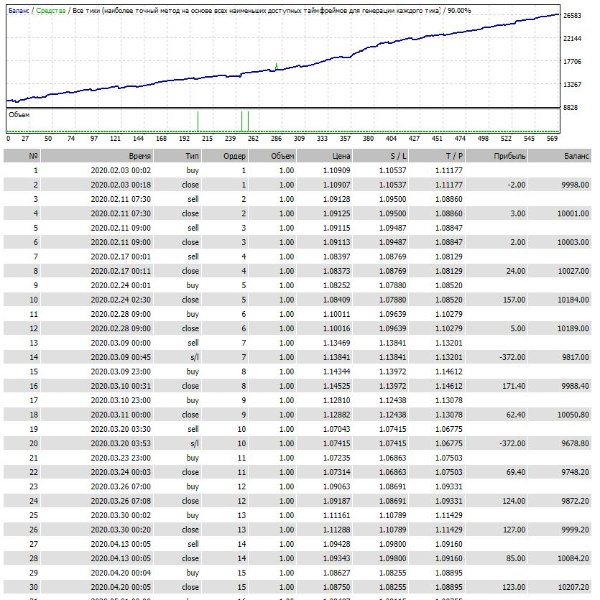600x600 pixels.
Task: Click the -372.00 profit in row 14
Action: point(512,357)
